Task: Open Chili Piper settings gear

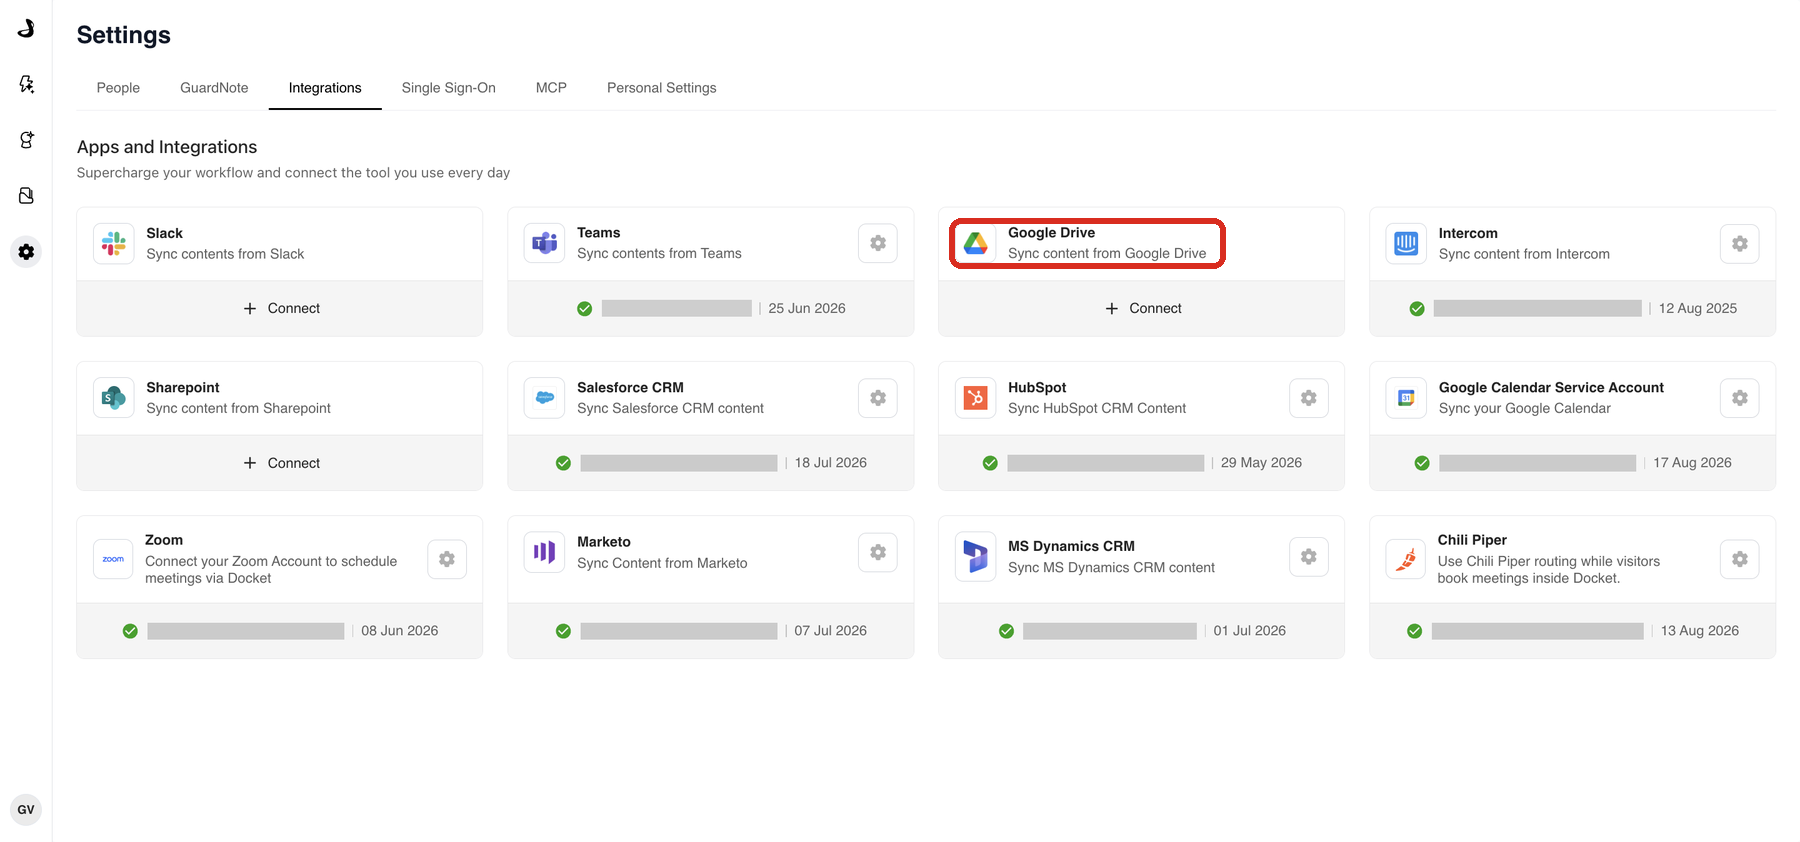Action: [x=1740, y=559]
